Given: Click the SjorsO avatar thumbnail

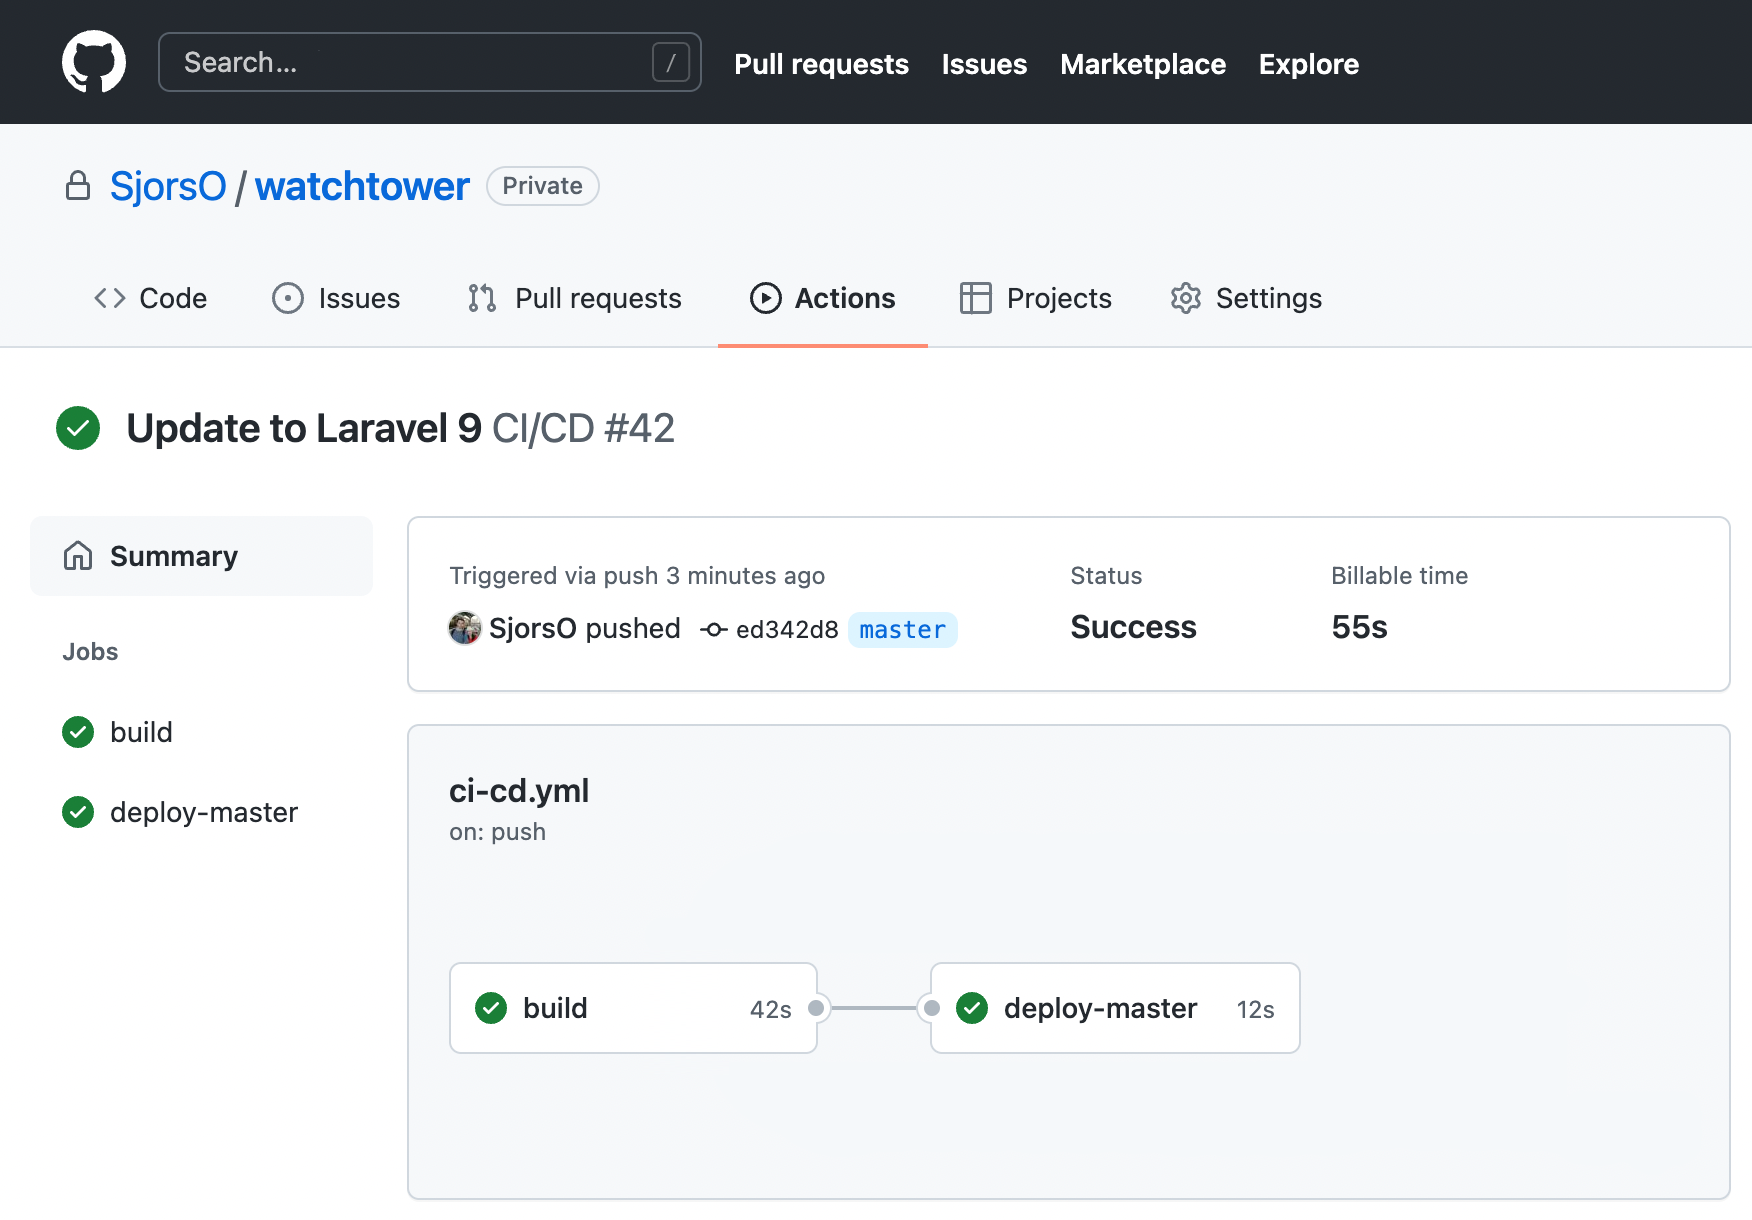Looking at the screenshot, I should pos(465,628).
